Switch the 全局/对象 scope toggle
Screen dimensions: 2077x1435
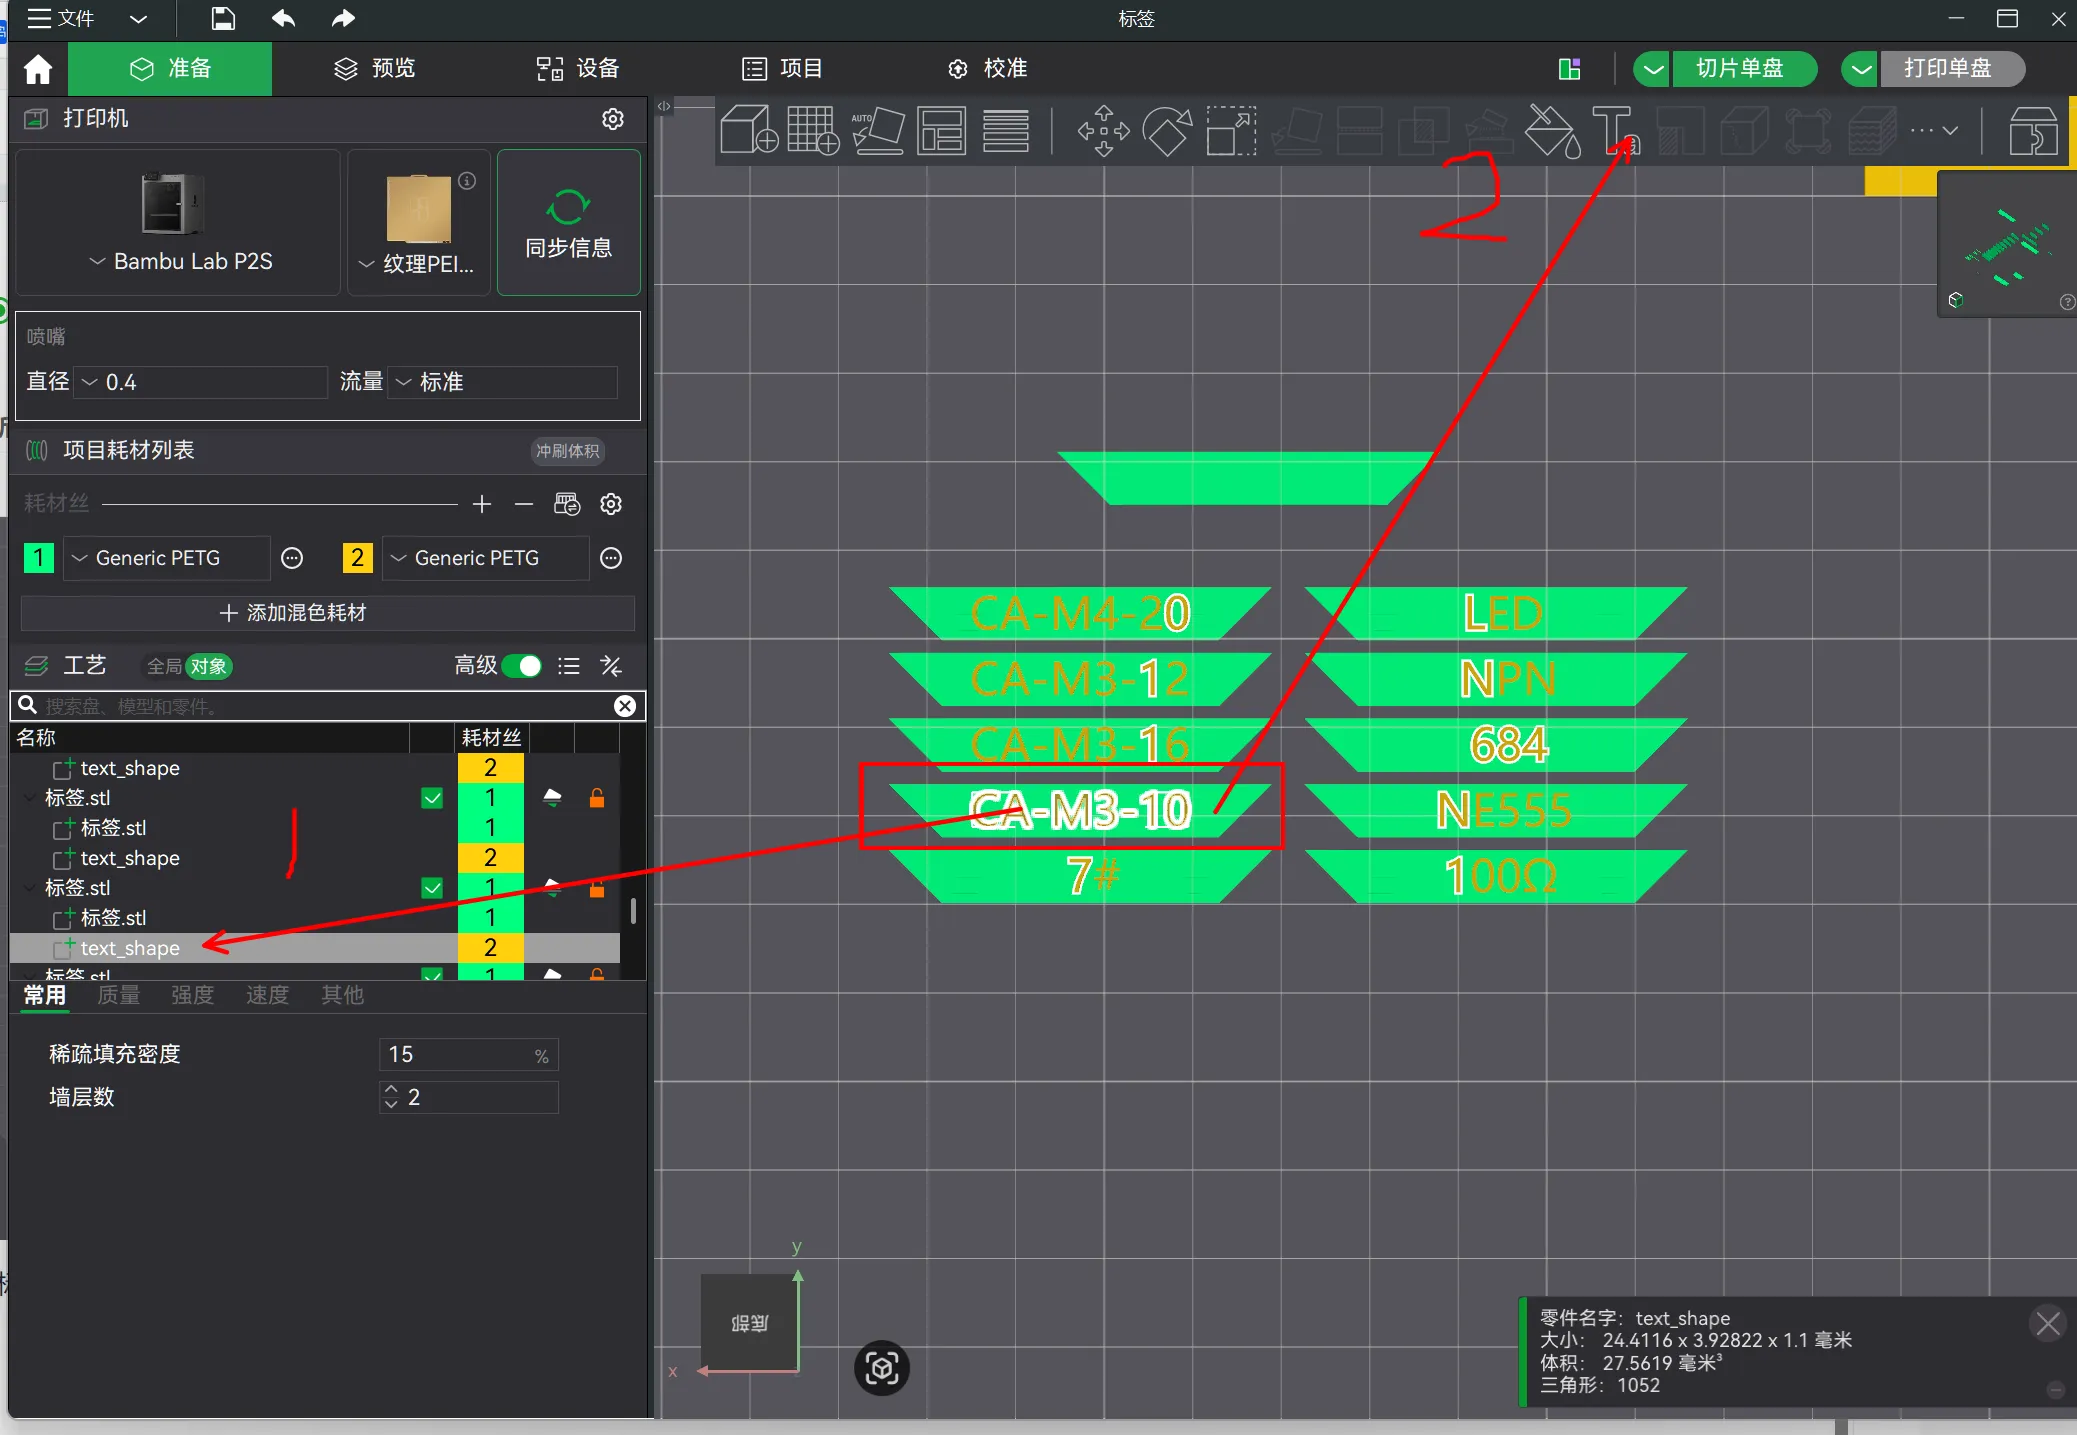click(188, 666)
